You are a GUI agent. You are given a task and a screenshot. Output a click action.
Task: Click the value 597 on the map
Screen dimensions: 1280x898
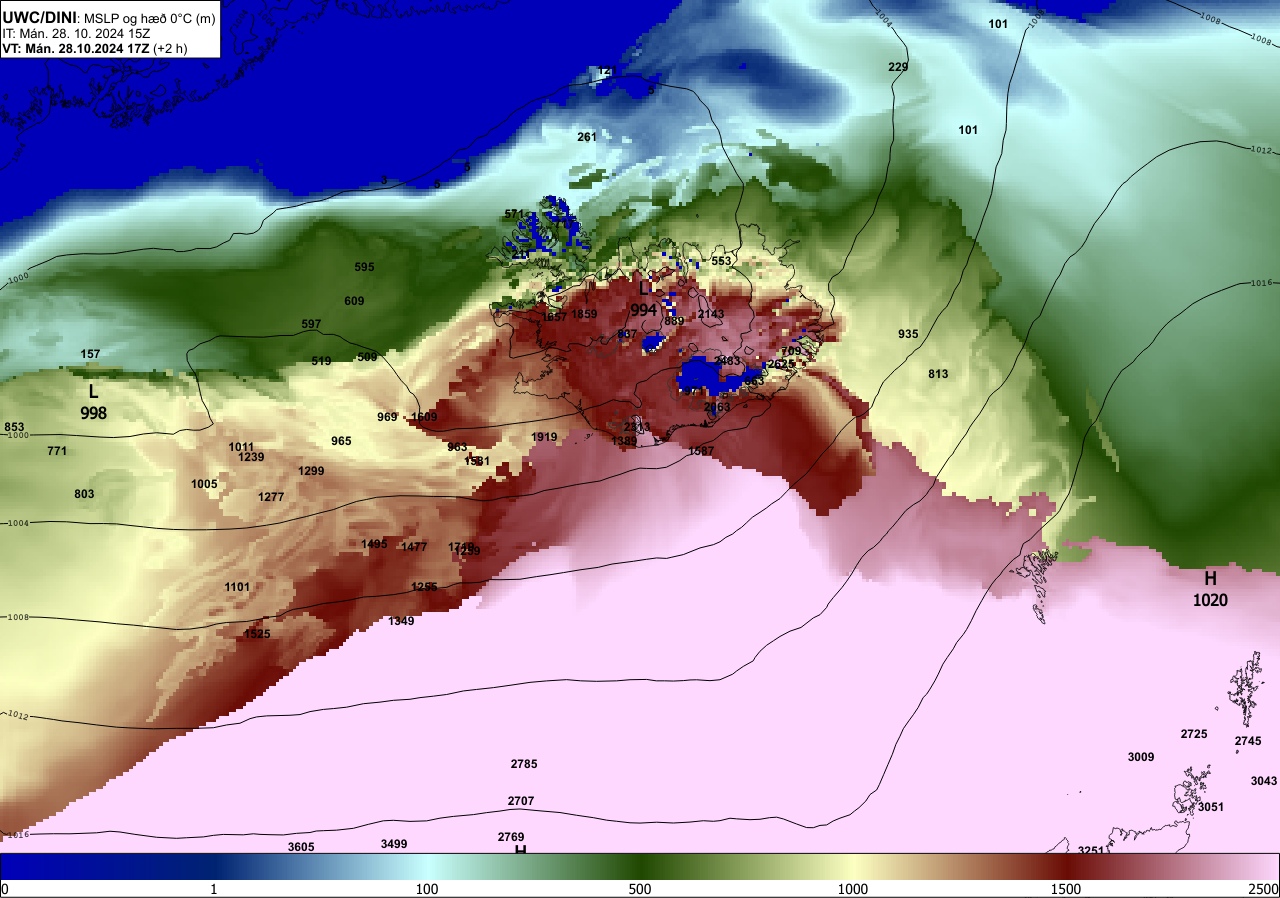[311, 324]
